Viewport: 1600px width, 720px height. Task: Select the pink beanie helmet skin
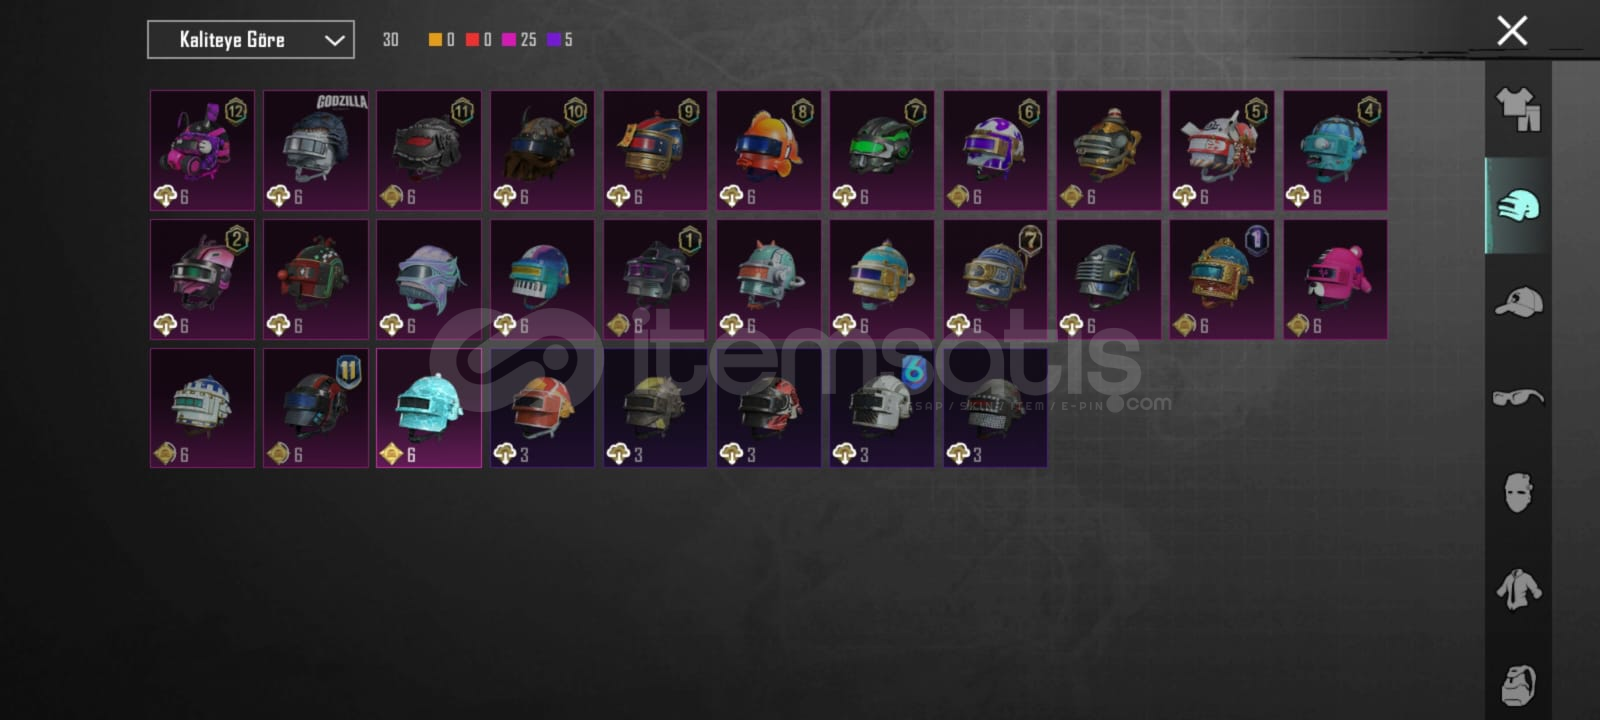point(1335,279)
